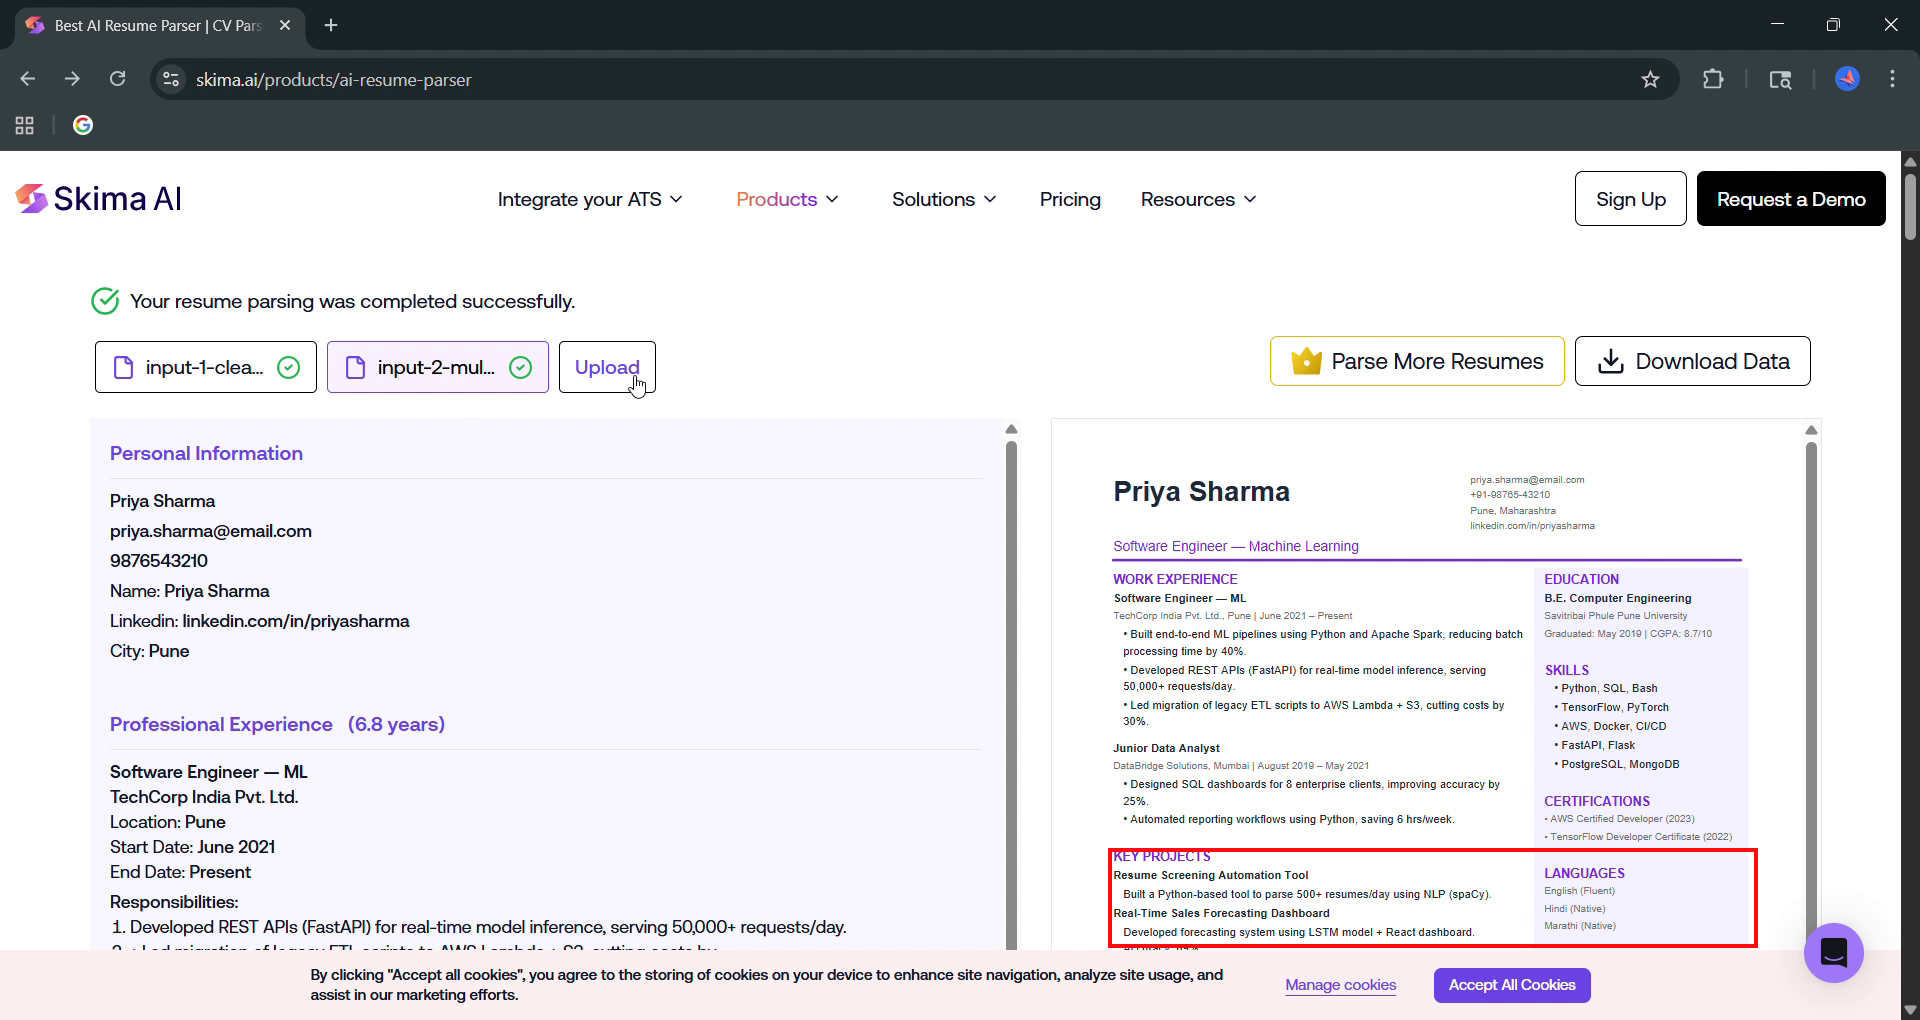The width and height of the screenshot is (1920, 1020).
Task: Click Request a Demo button
Action: tap(1791, 199)
